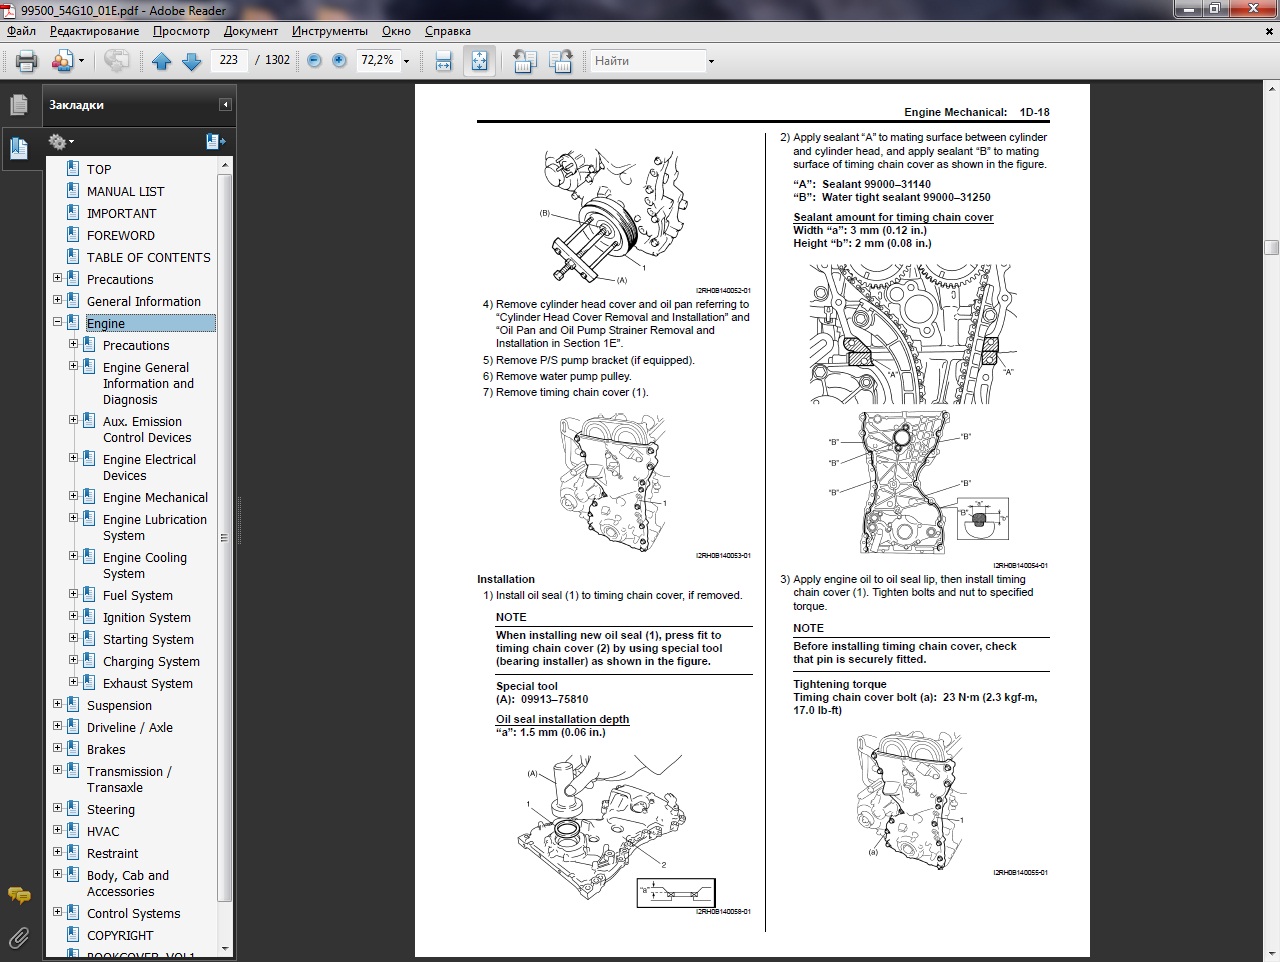Viewport: 1280px width, 962px height.
Task: Click the Закладки panel header title
Action: point(76,104)
